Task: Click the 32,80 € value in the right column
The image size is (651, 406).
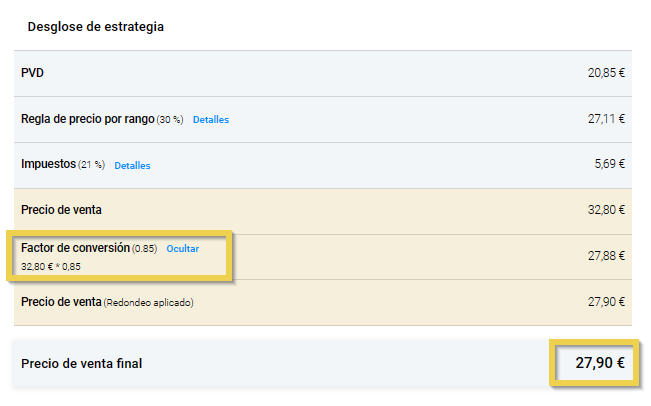Action: [606, 211]
